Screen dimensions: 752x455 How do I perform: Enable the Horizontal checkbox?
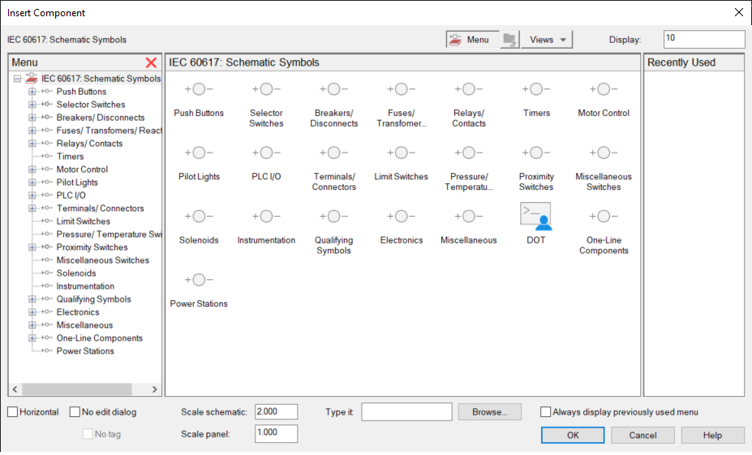[13, 412]
